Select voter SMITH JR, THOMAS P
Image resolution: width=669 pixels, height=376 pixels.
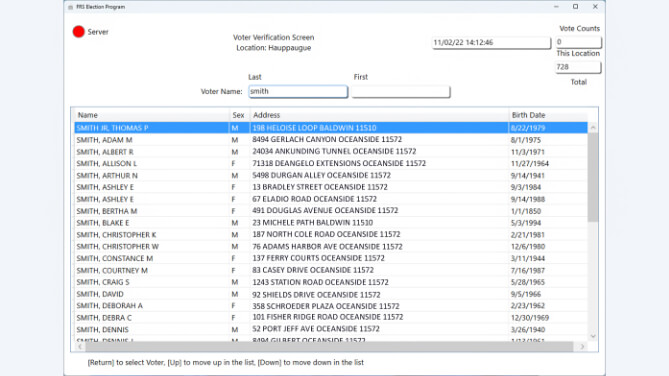[331, 128]
